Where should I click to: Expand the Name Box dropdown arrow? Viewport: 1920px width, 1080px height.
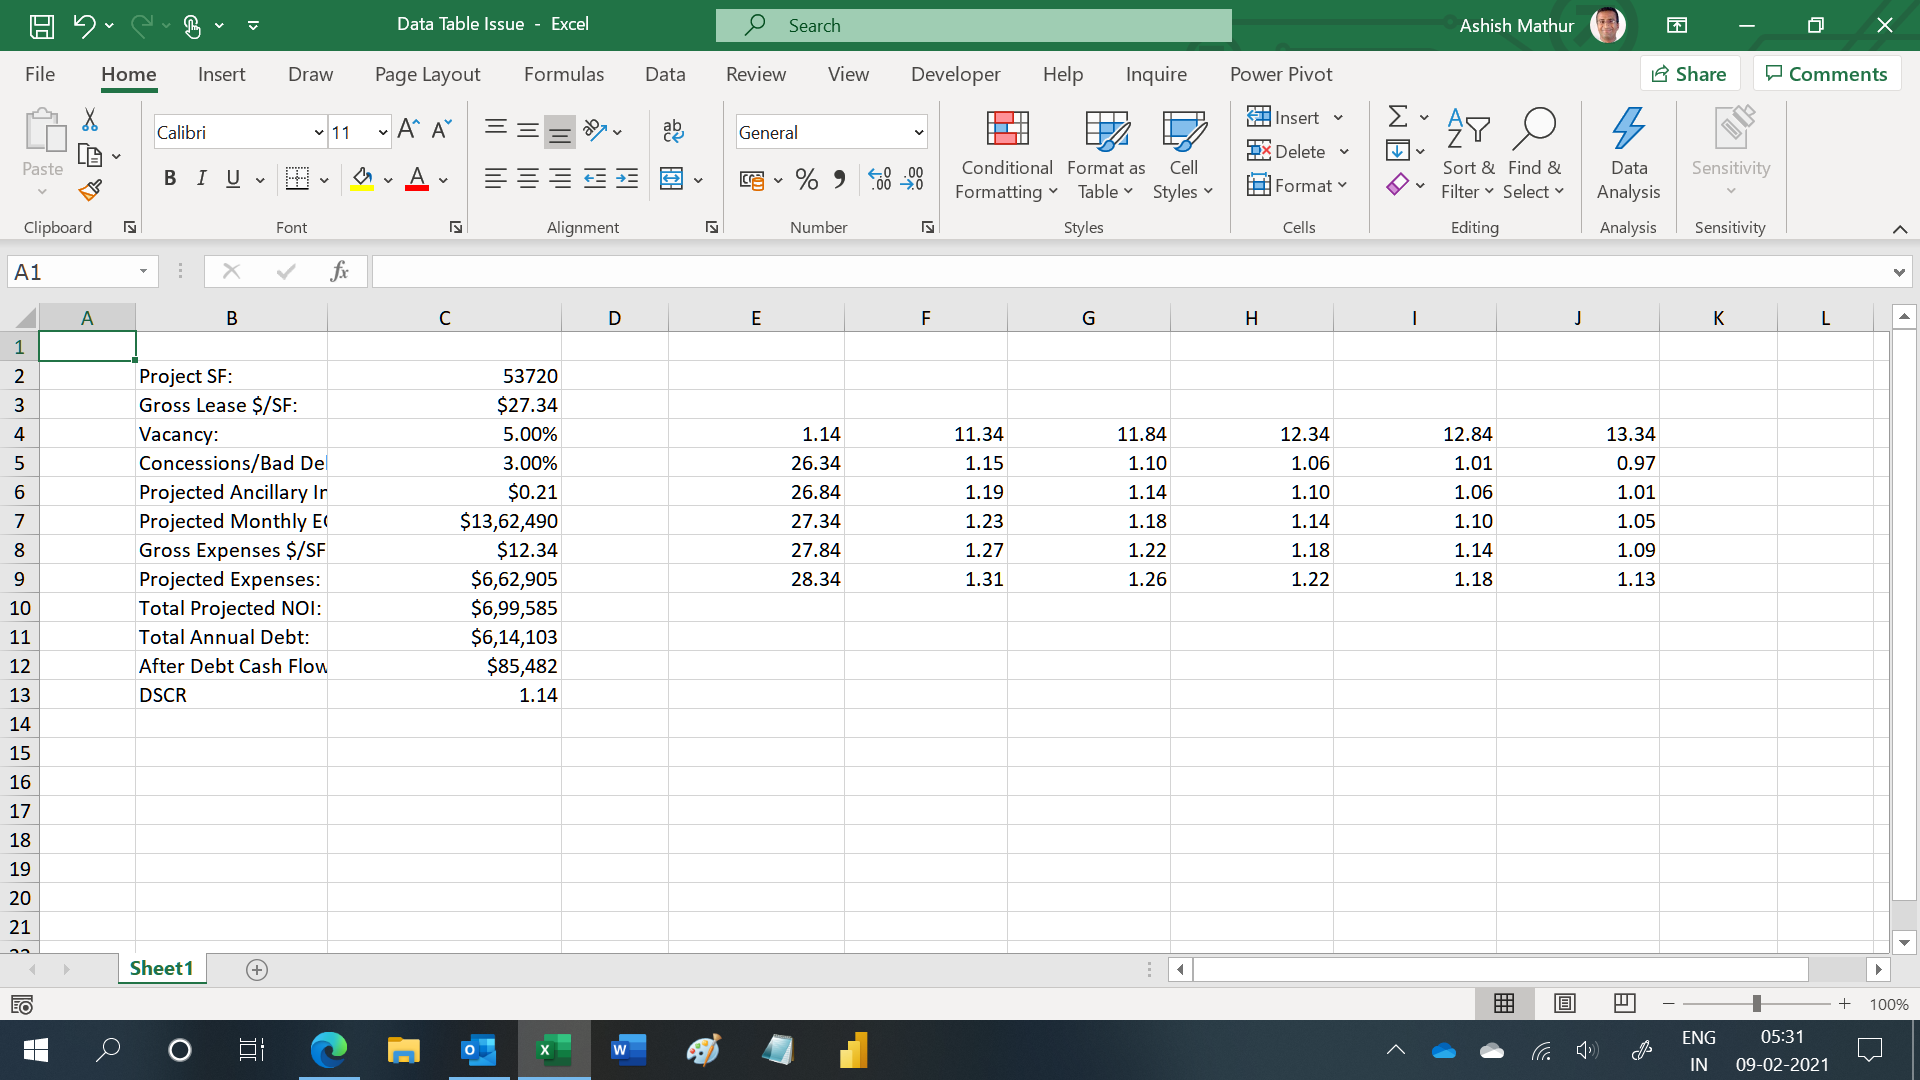[x=143, y=272]
